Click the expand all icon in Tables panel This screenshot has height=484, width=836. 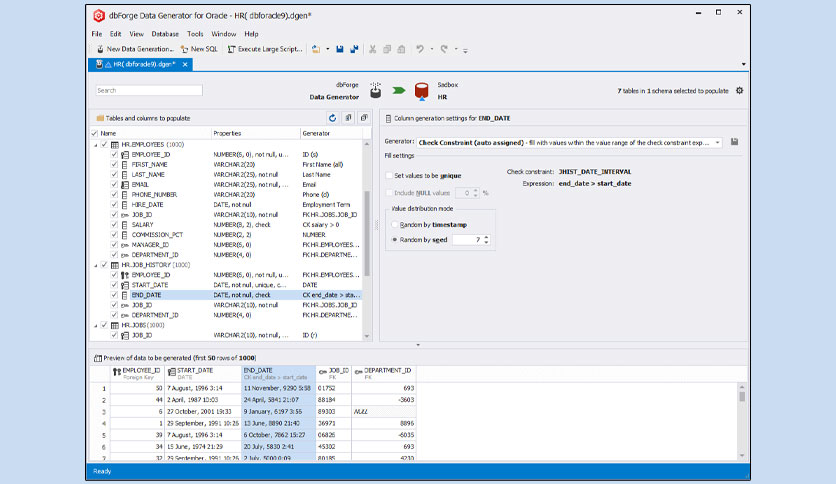tap(348, 118)
